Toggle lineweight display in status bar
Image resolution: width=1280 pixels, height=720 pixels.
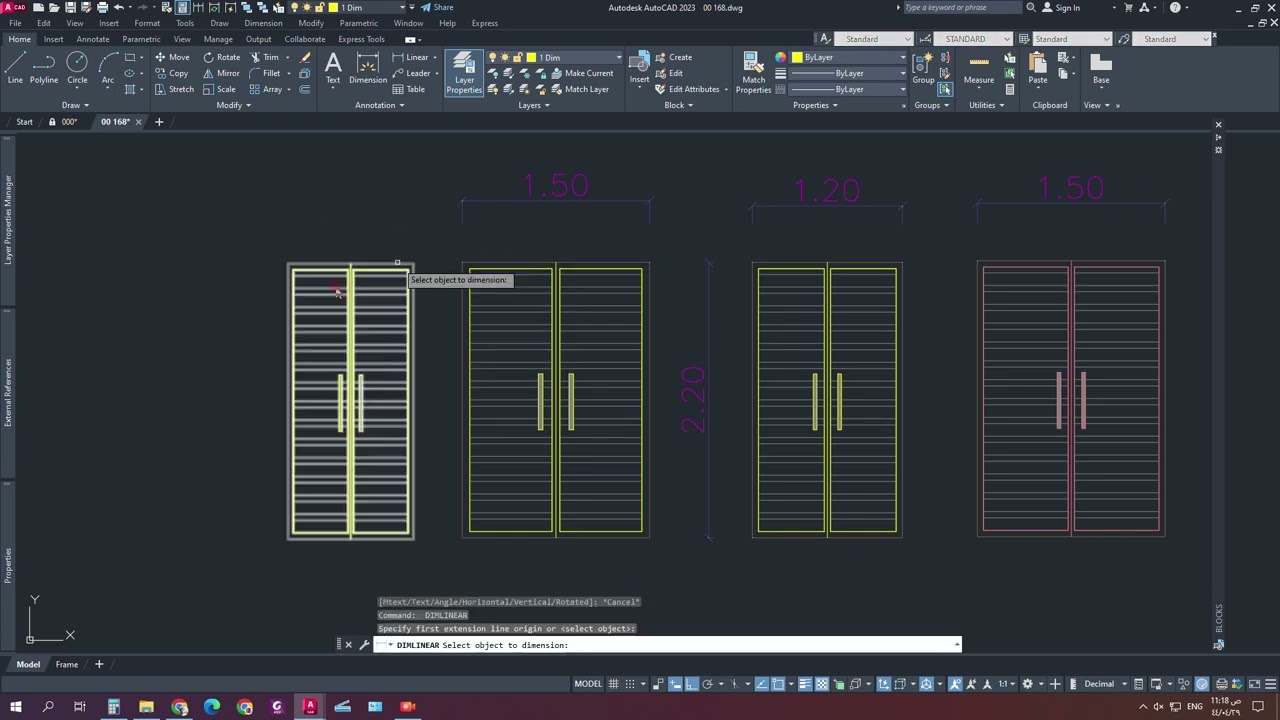pyautogui.click(x=805, y=684)
